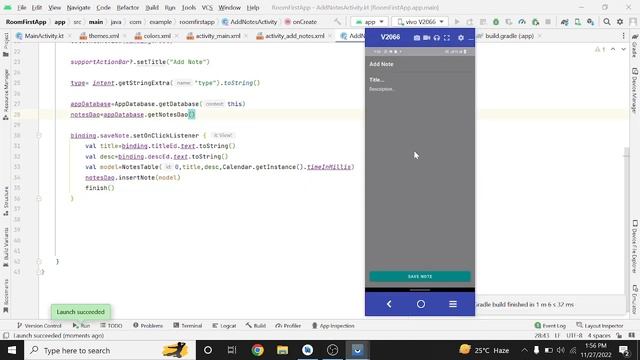Open the Terminal tool window

[188, 326]
